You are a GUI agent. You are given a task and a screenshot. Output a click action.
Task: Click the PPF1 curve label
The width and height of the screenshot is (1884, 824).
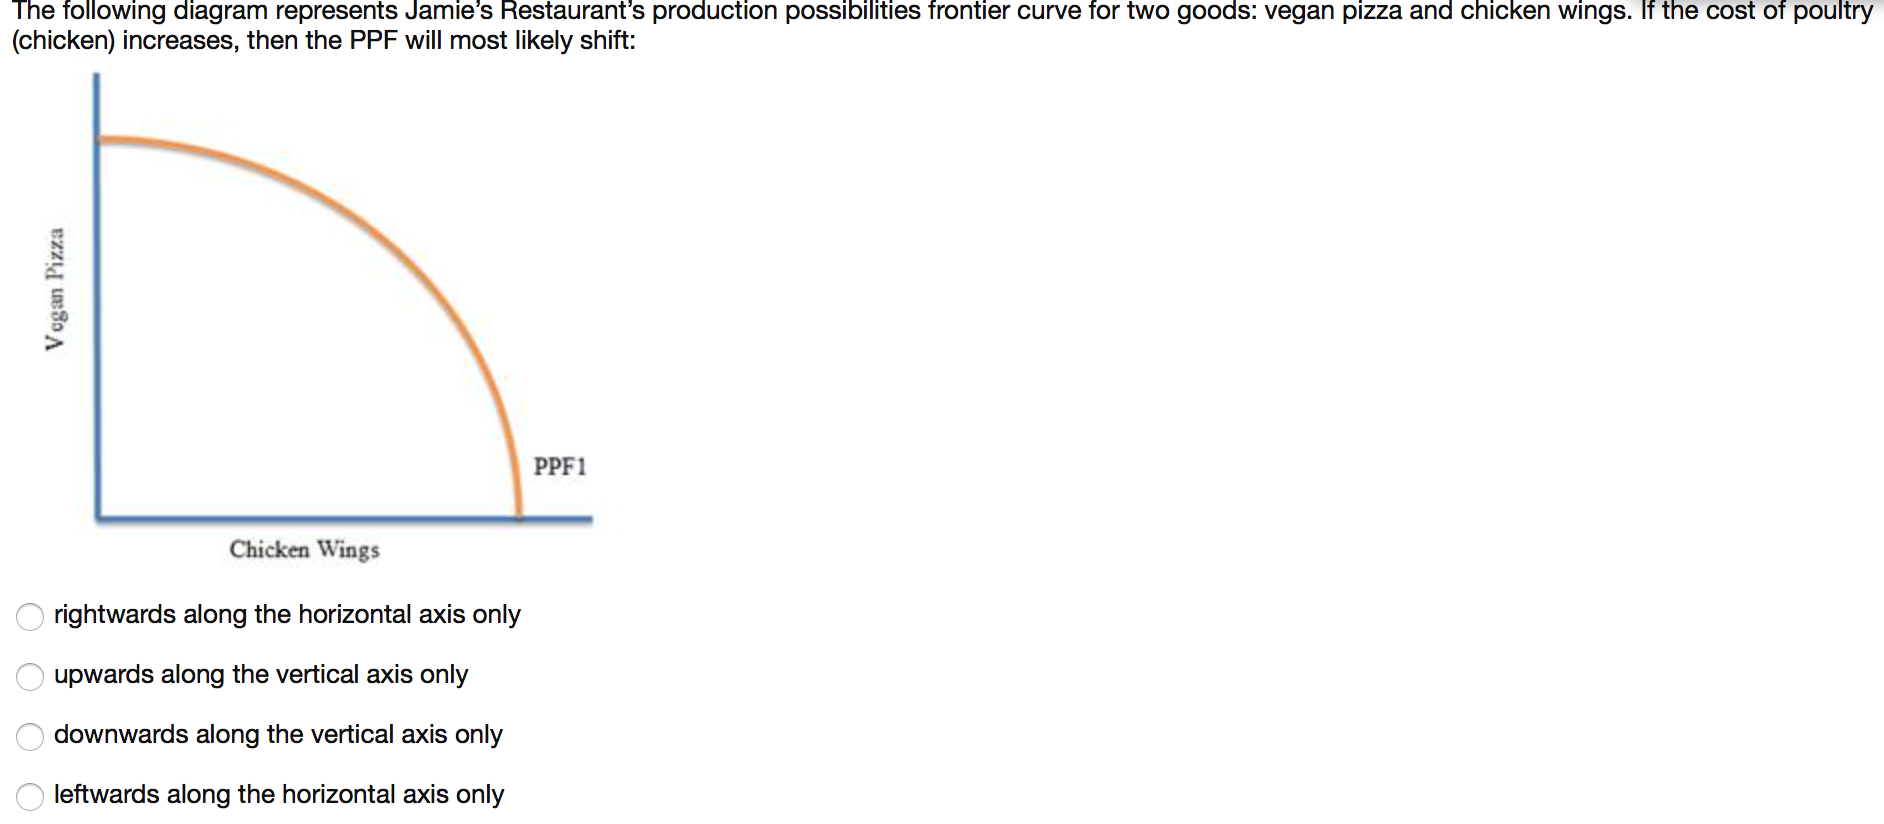click(560, 466)
